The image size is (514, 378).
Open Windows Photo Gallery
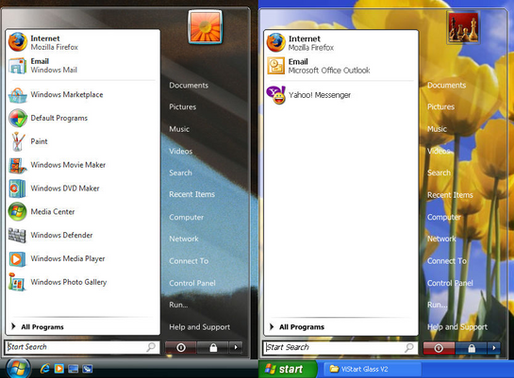[x=82, y=282]
